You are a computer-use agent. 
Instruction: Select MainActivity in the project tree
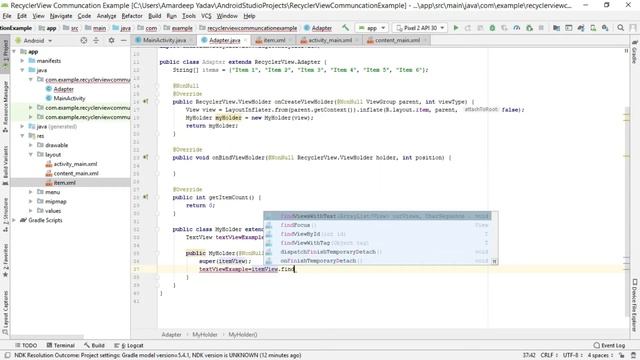coord(69,98)
